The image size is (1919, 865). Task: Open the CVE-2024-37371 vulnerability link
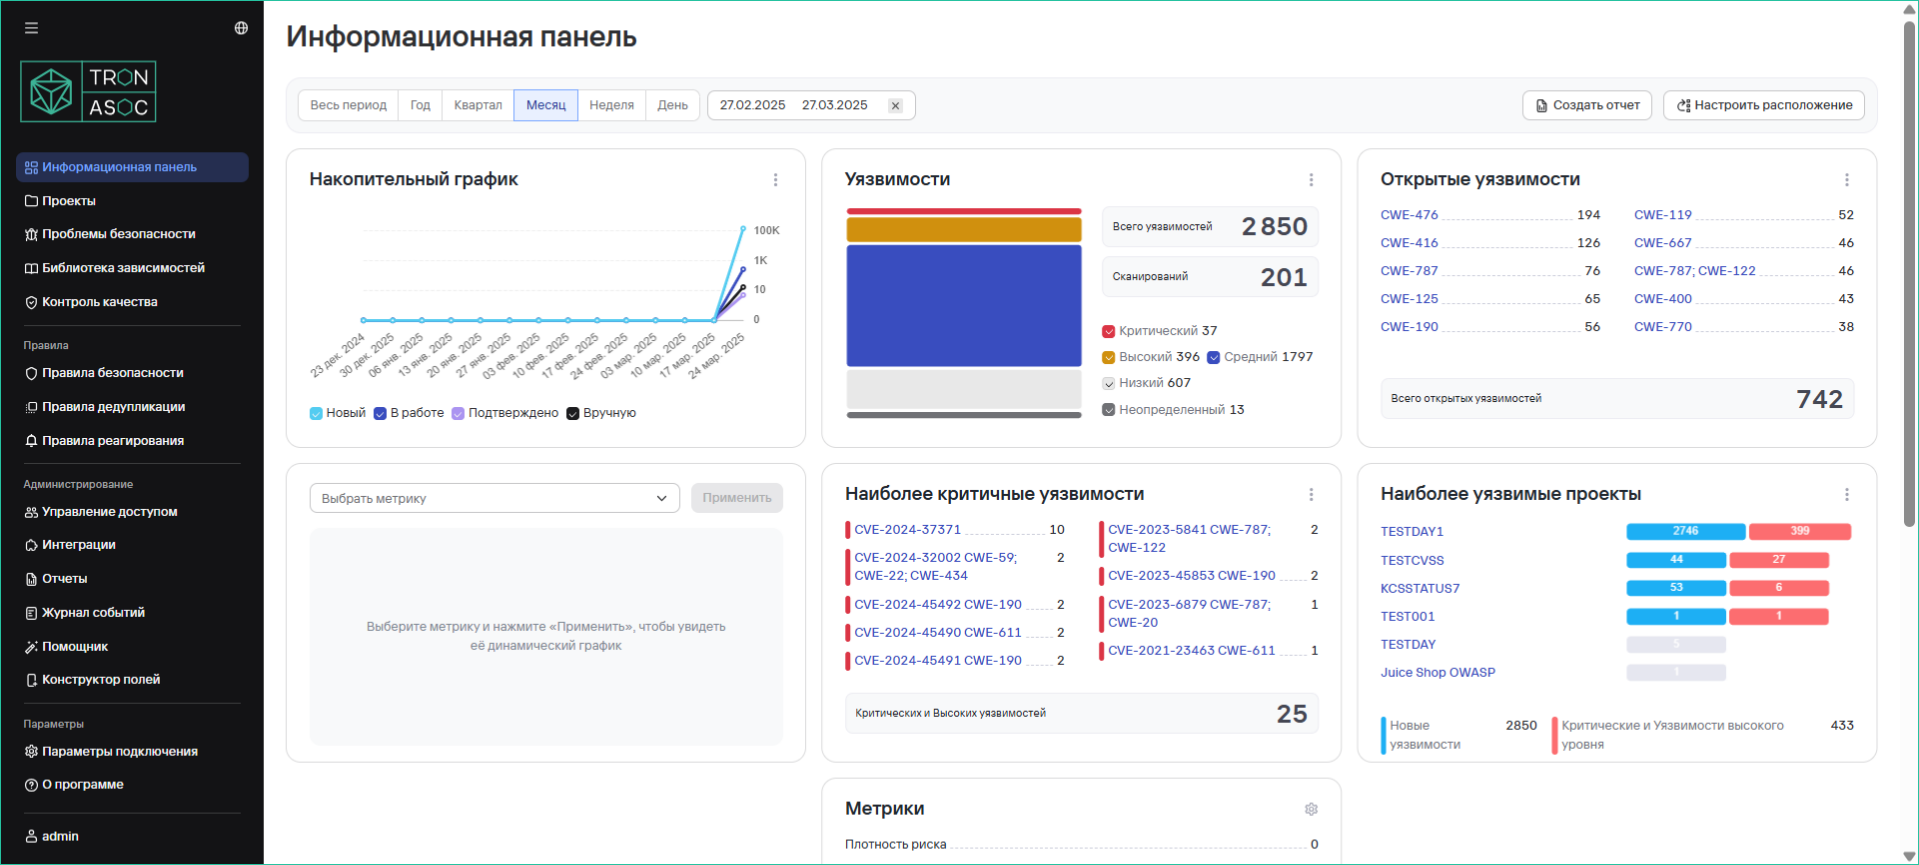click(x=907, y=530)
